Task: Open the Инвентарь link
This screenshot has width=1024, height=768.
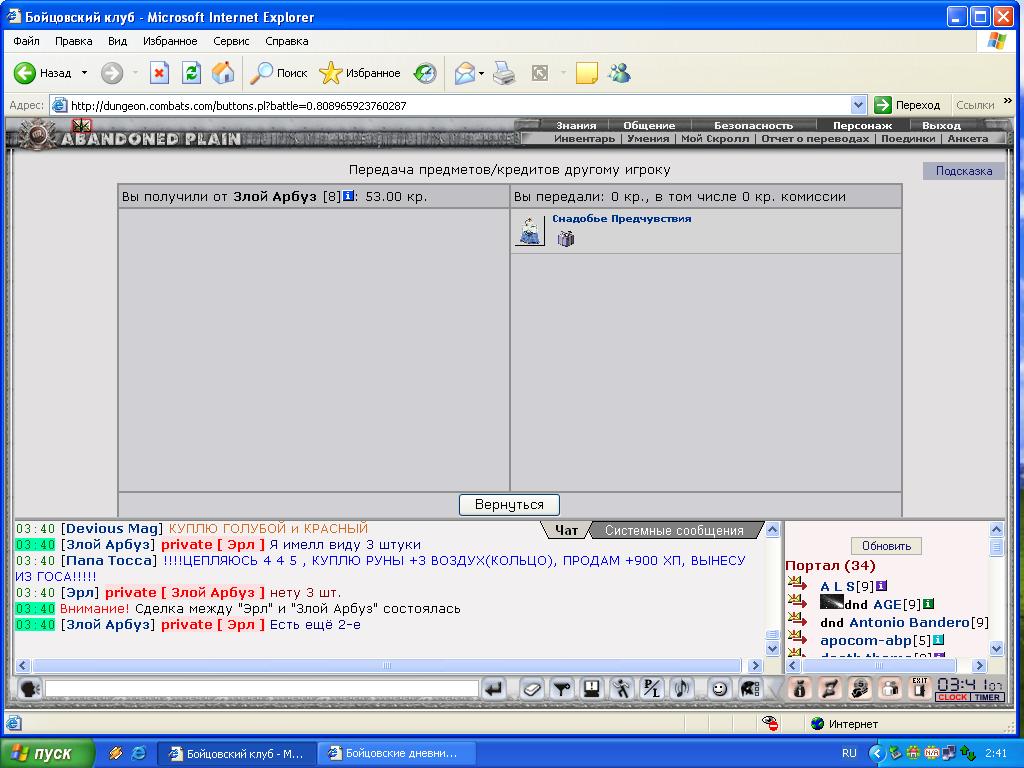Action: click(x=584, y=138)
